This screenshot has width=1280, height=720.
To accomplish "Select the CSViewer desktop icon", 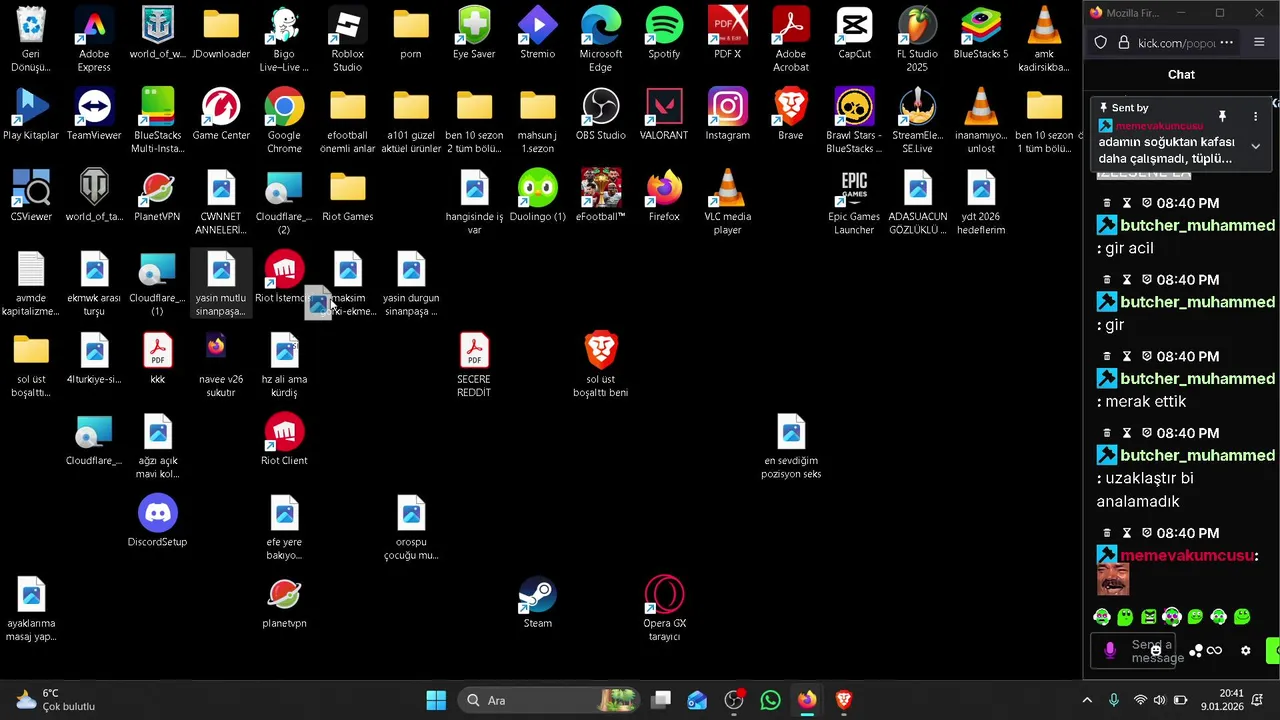I will (x=31, y=195).
